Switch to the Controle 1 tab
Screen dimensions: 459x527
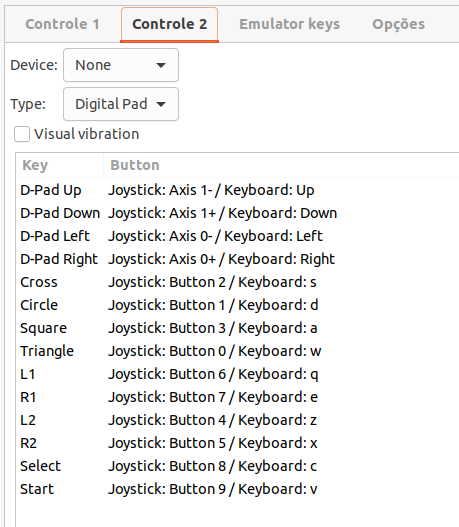coord(62,24)
